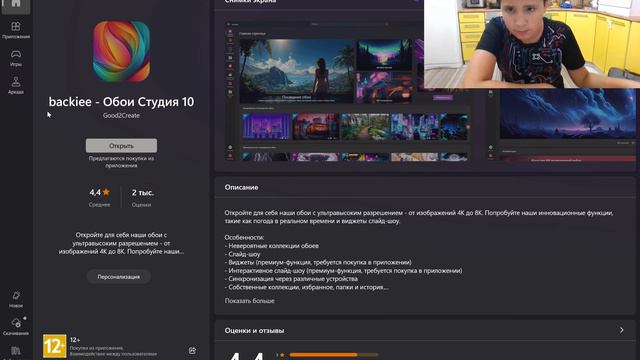The width and height of the screenshot is (640, 360).
Task: Open the app with the Открыть button
Action: coord(121,146)
